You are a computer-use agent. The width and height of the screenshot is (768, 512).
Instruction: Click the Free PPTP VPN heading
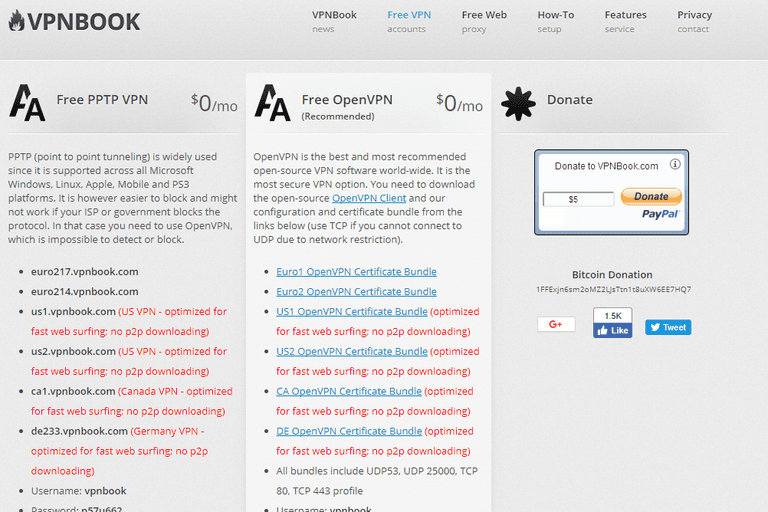point(102,99)
